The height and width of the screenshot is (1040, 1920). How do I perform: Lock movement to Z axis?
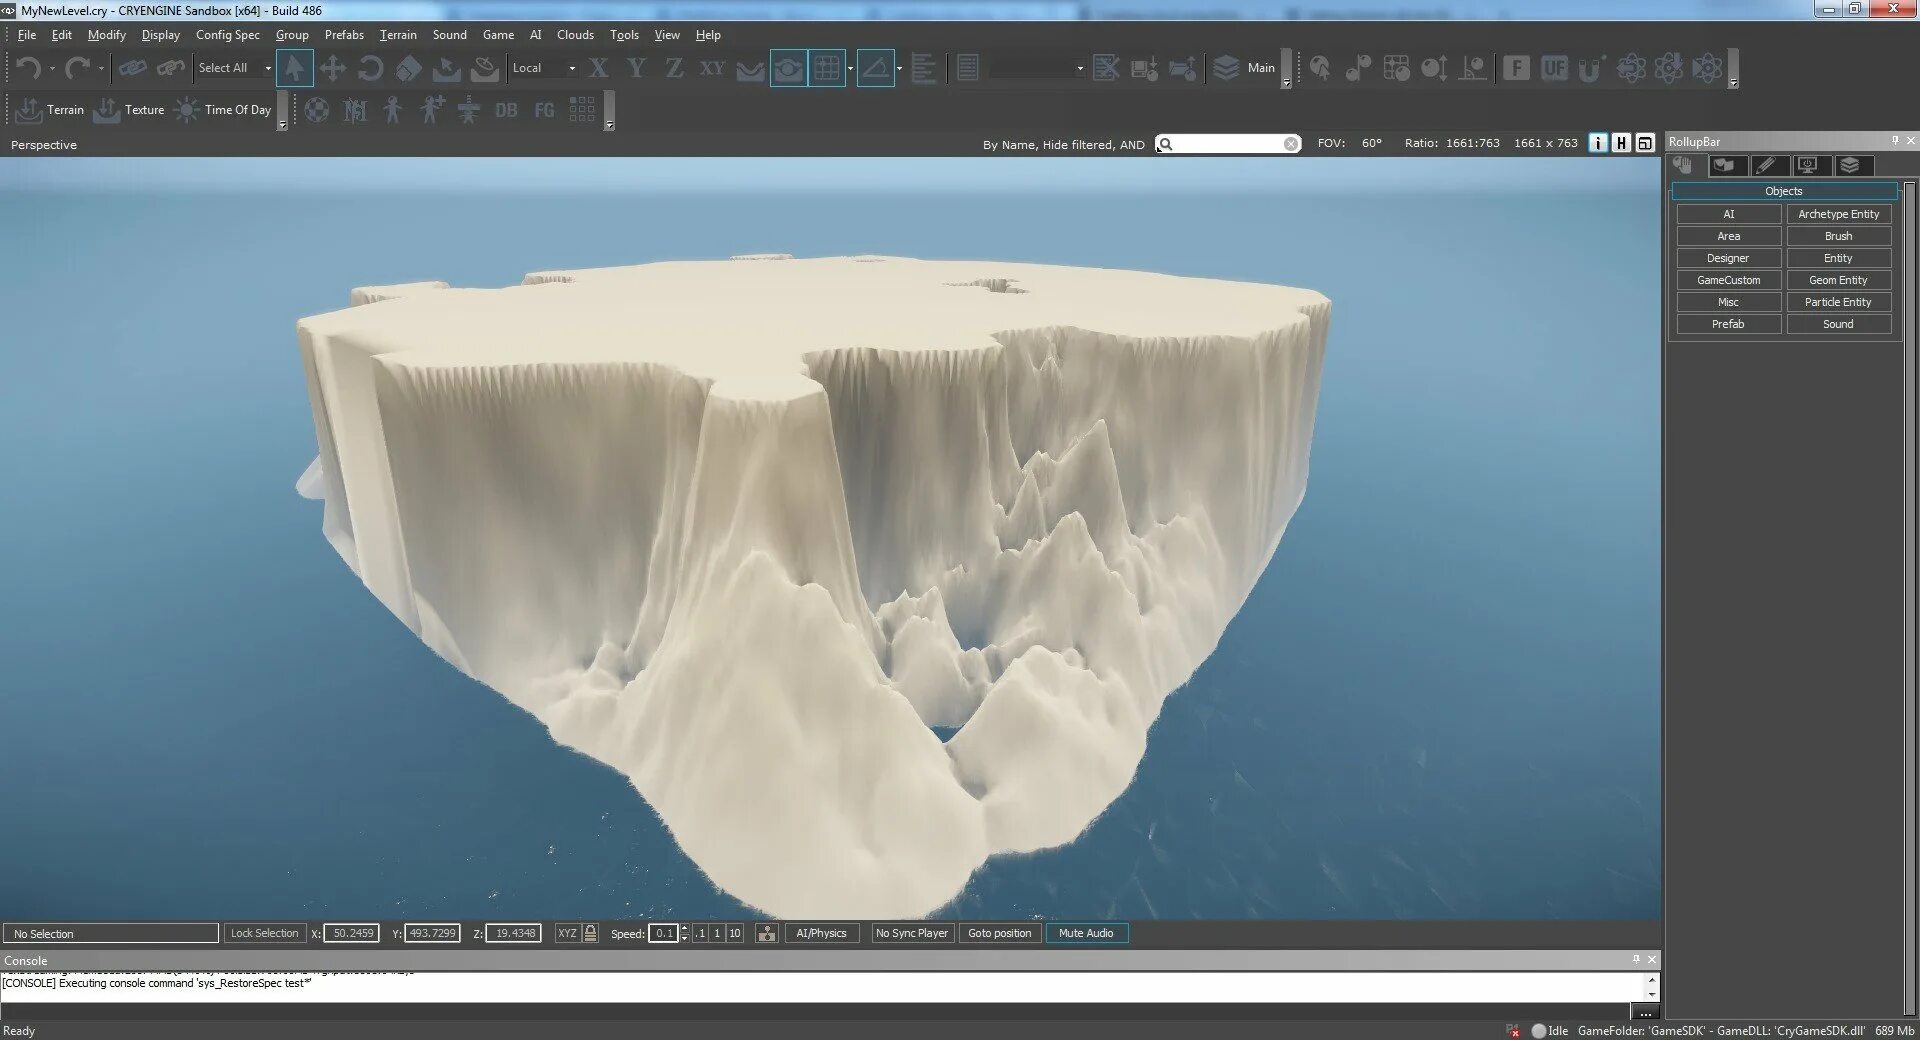(x=674, y=68)
